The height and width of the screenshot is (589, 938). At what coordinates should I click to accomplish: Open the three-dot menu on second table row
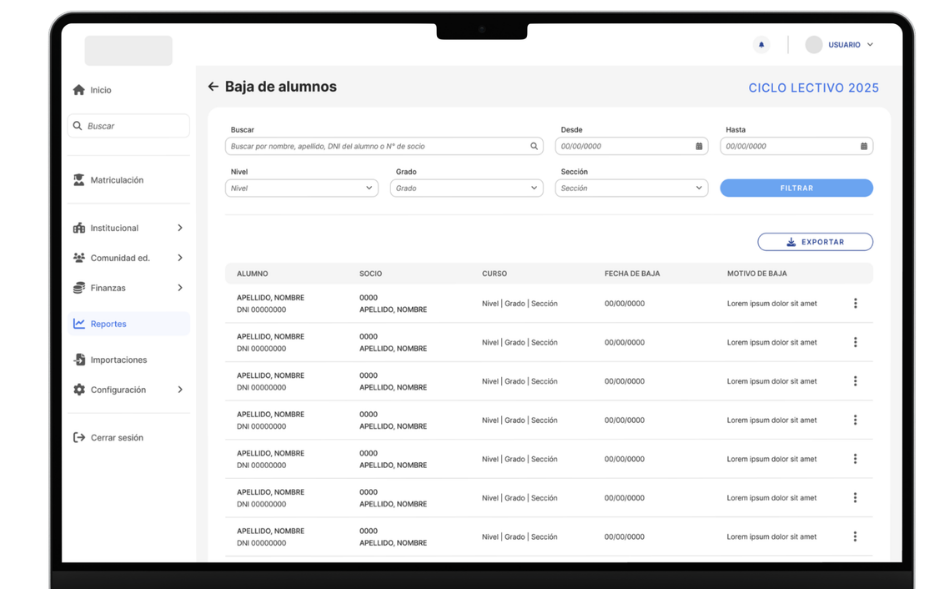(855, 342)
